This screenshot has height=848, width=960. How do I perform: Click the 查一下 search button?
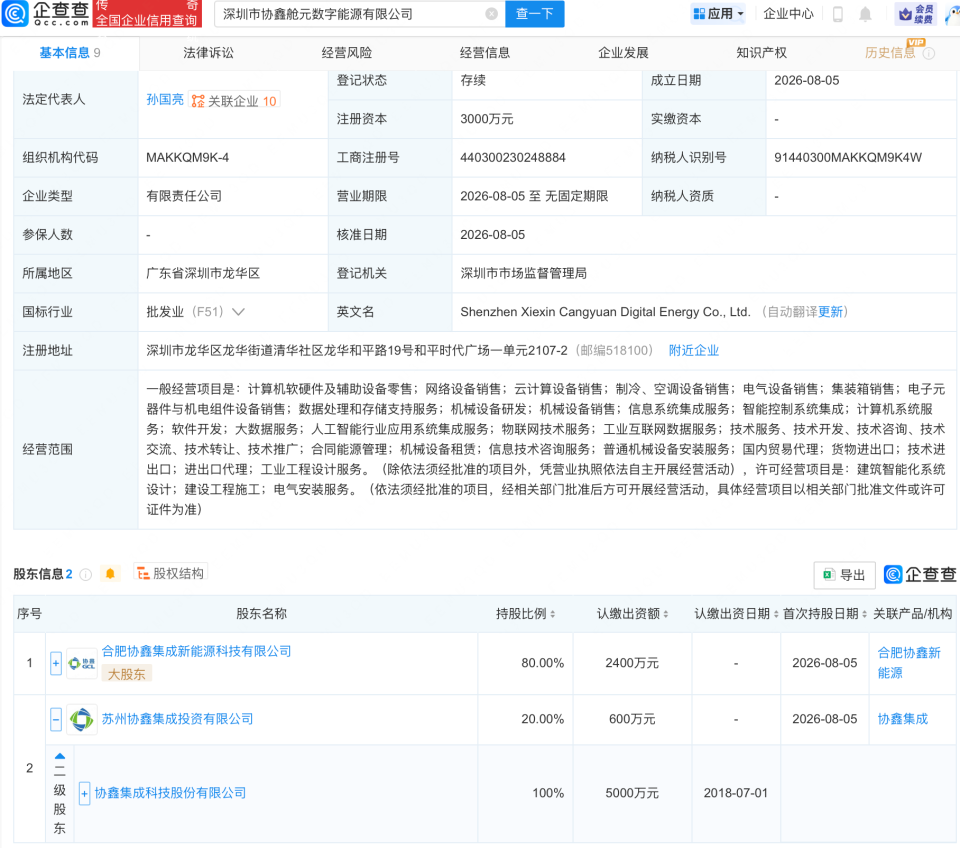[x=534, y=14]
